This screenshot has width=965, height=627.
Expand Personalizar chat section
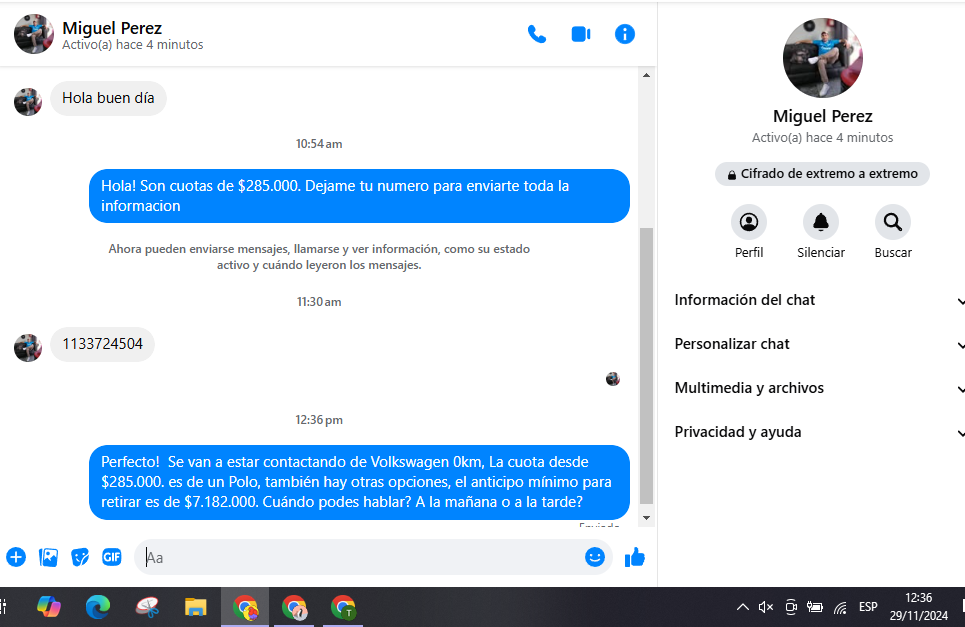pyautogui.click(x=819, y=344)
